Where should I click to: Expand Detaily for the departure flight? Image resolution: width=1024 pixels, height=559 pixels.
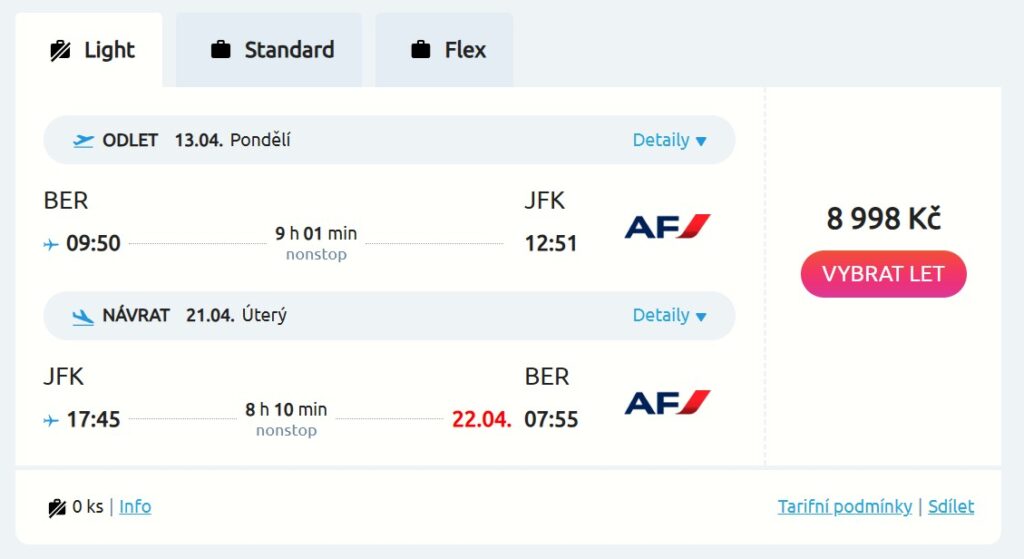(x=669, y=141)
